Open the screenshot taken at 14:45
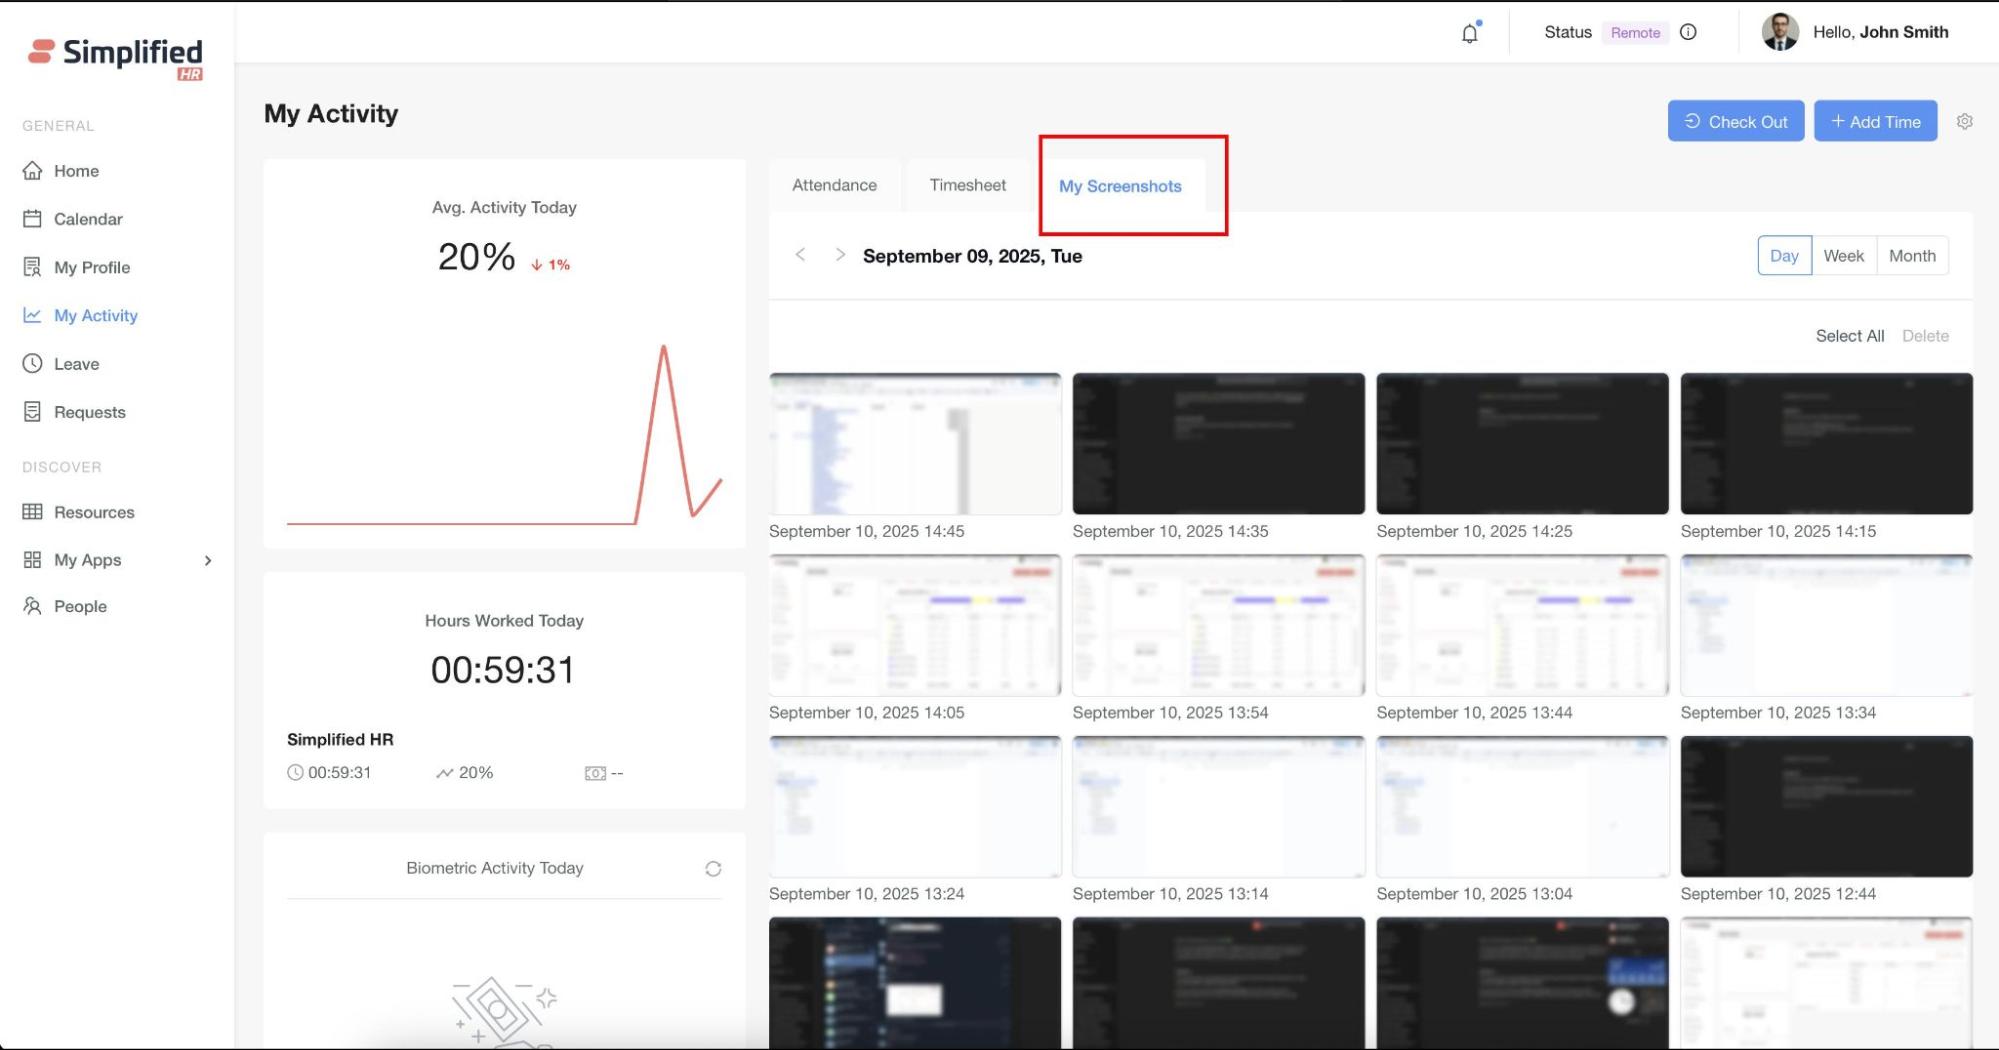This screenshot has height=1050, width=1999. pyautogui.click(x=914, y=444)
